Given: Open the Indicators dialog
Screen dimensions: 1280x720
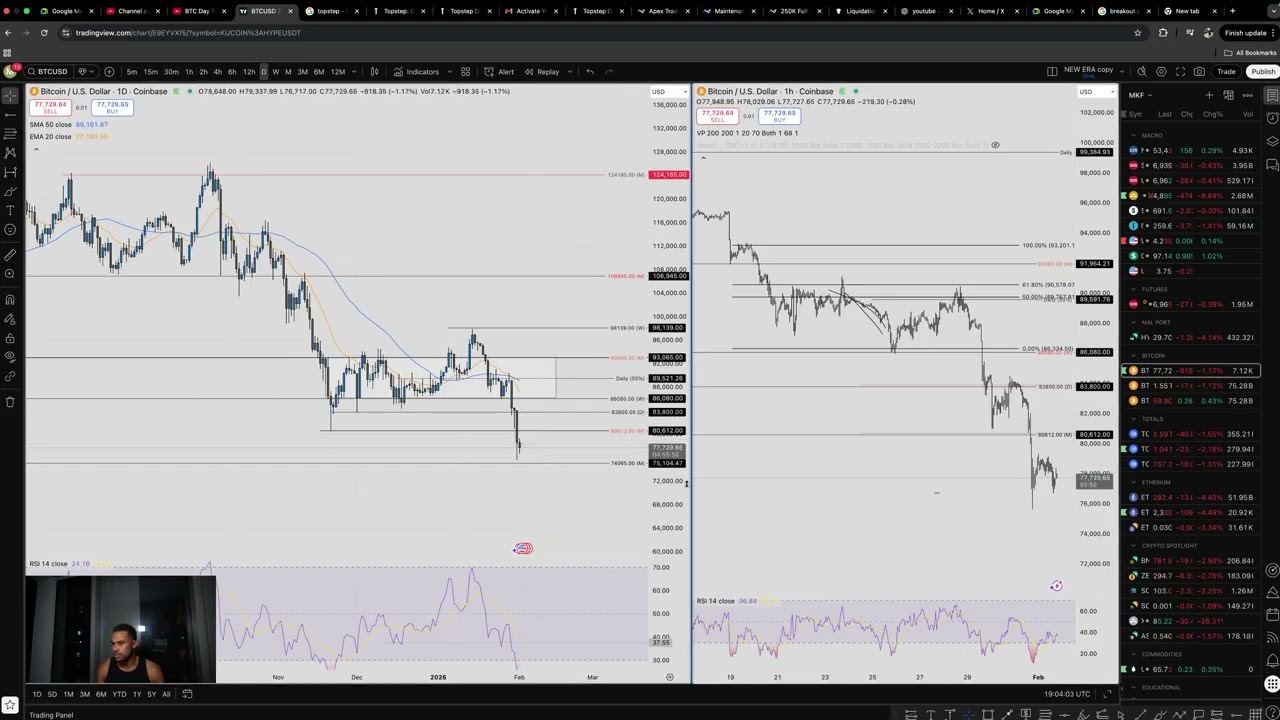Looking at the screenshot, I should tap(416, 71).
